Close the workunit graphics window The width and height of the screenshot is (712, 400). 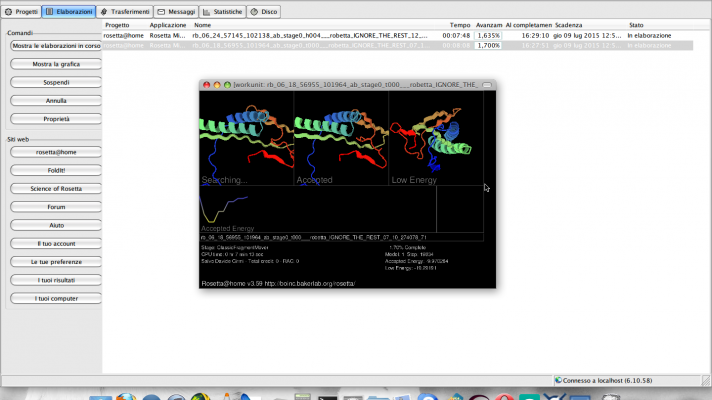coord(207,85)
